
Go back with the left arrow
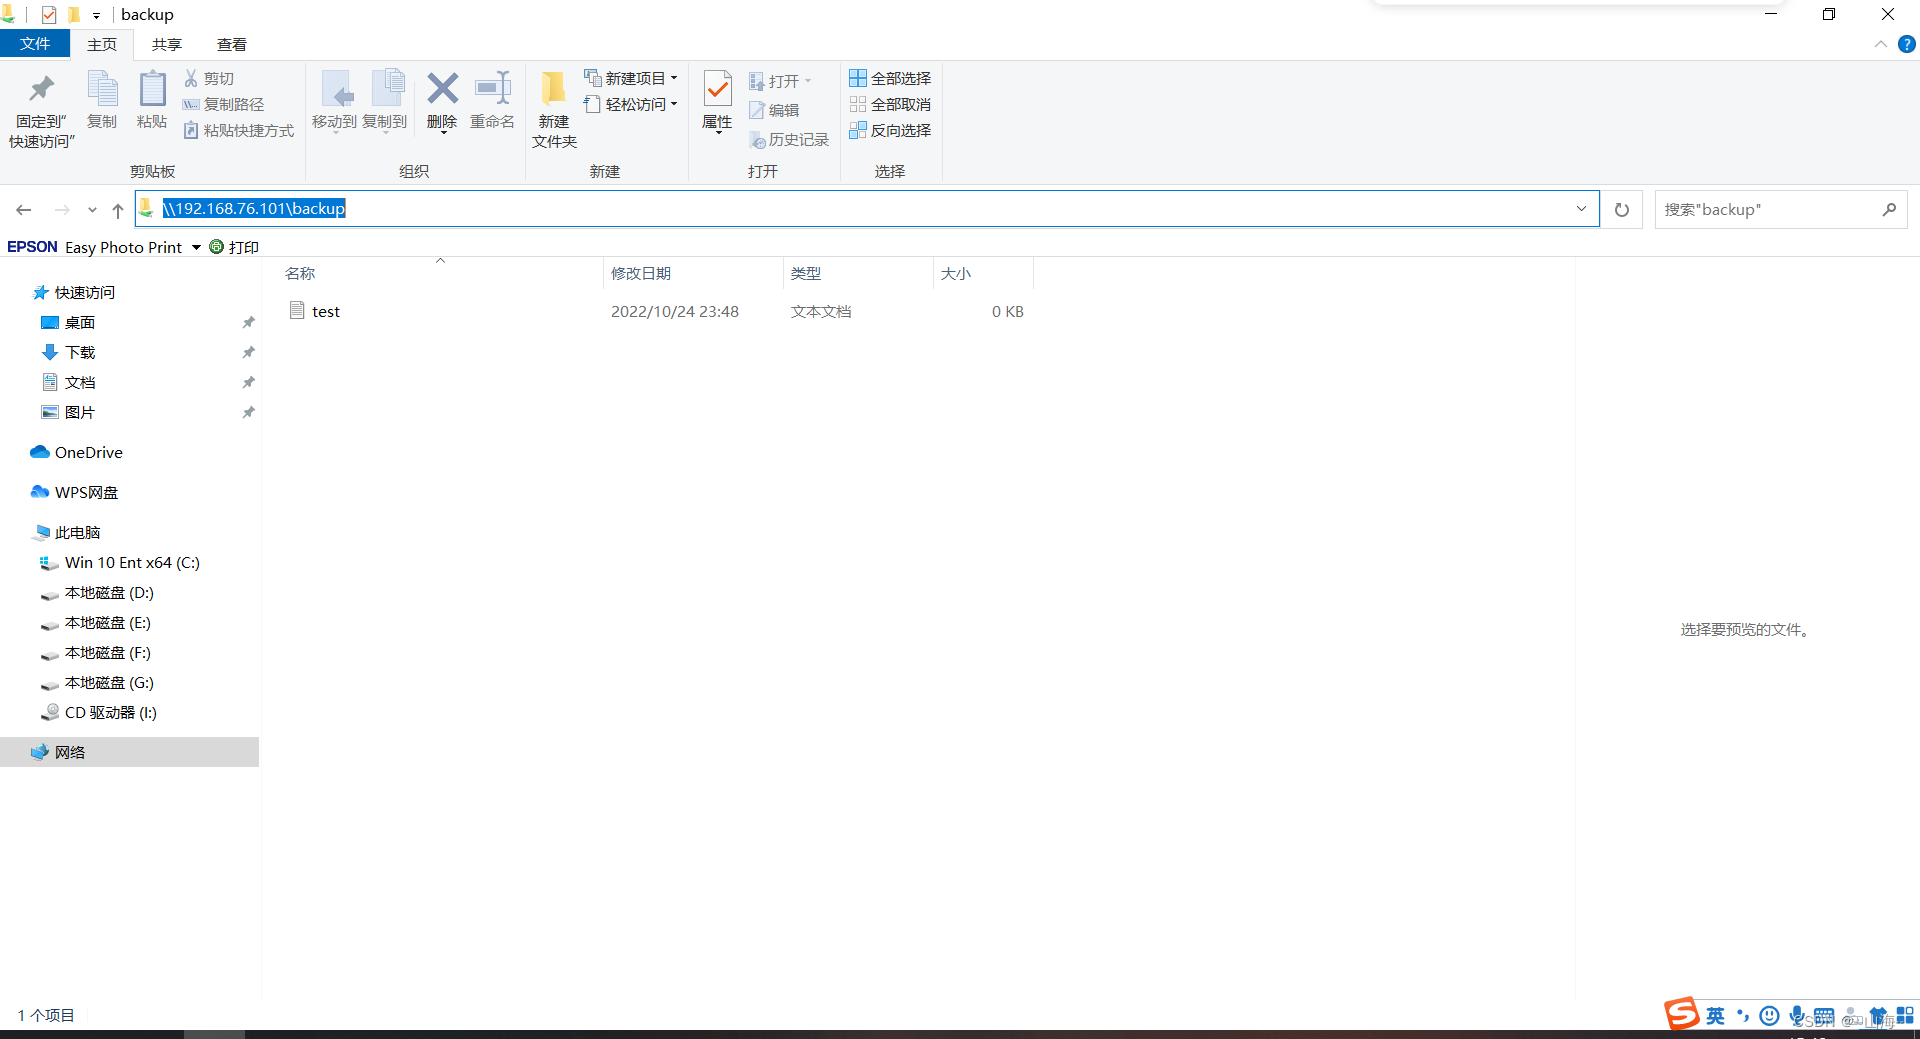[x=24, y=210]
